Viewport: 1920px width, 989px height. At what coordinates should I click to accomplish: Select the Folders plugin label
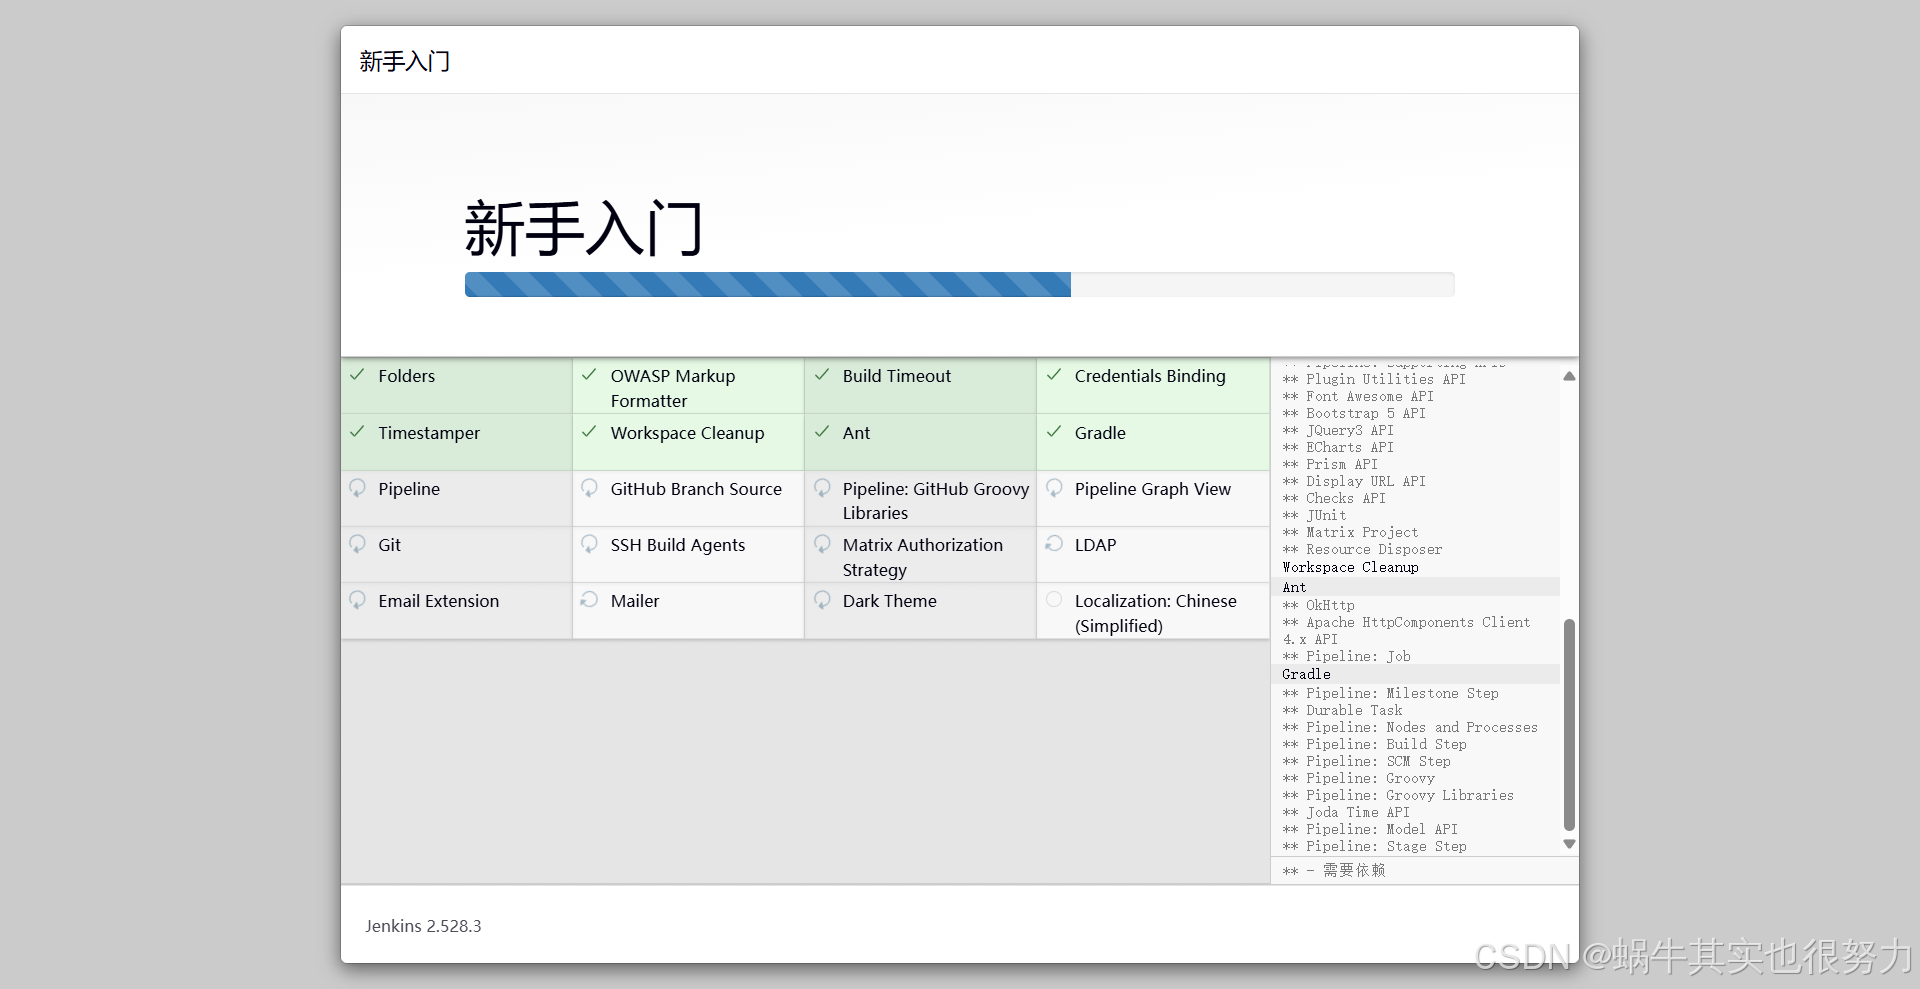407,376
